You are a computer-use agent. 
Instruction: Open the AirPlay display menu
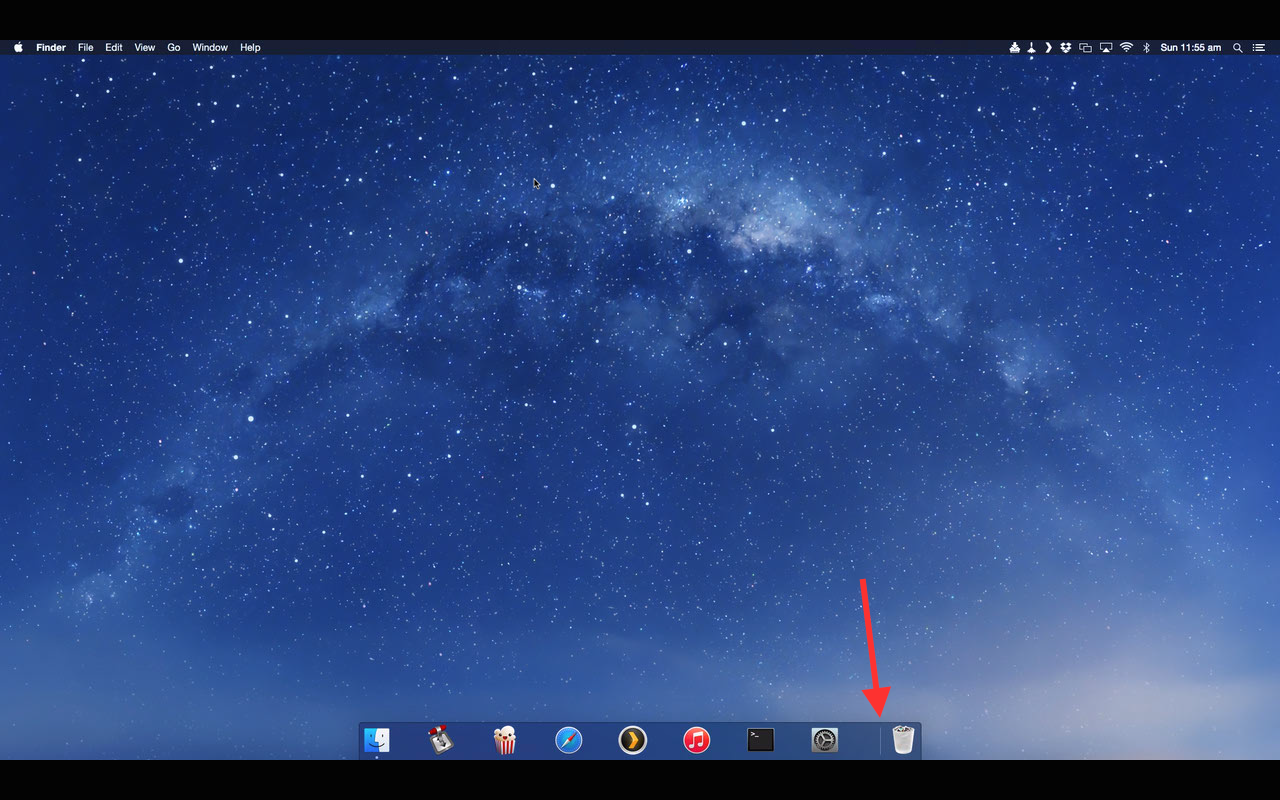pos(1106,47)
